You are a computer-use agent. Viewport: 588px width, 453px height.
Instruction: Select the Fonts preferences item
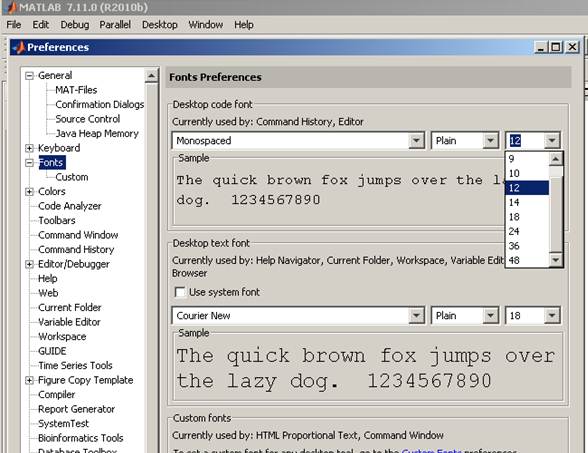click(51, 163)
